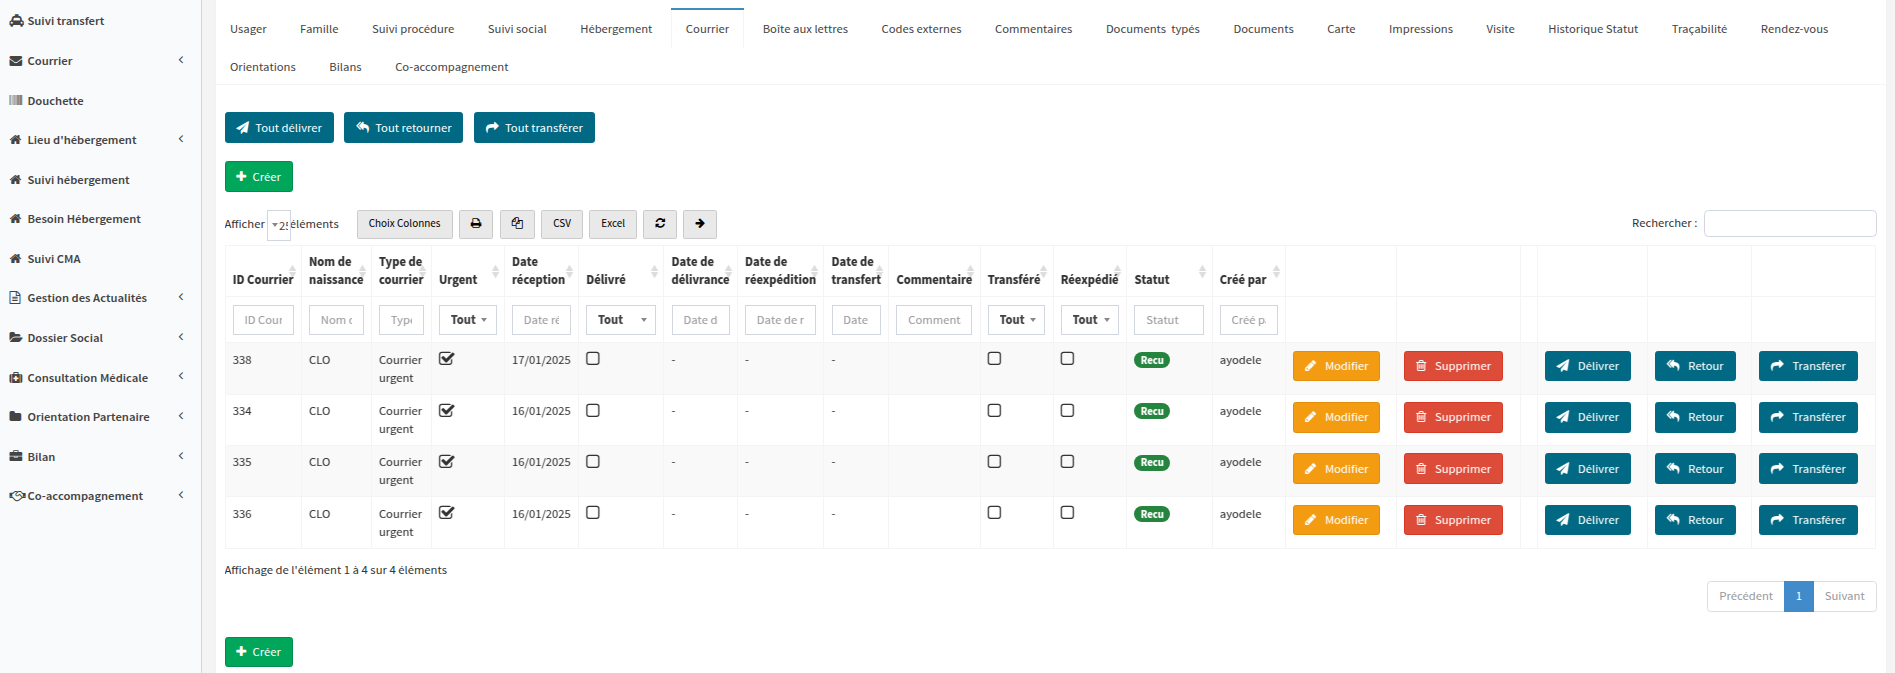Expand the Courrier sidebar menu chevron

[181, 60]
